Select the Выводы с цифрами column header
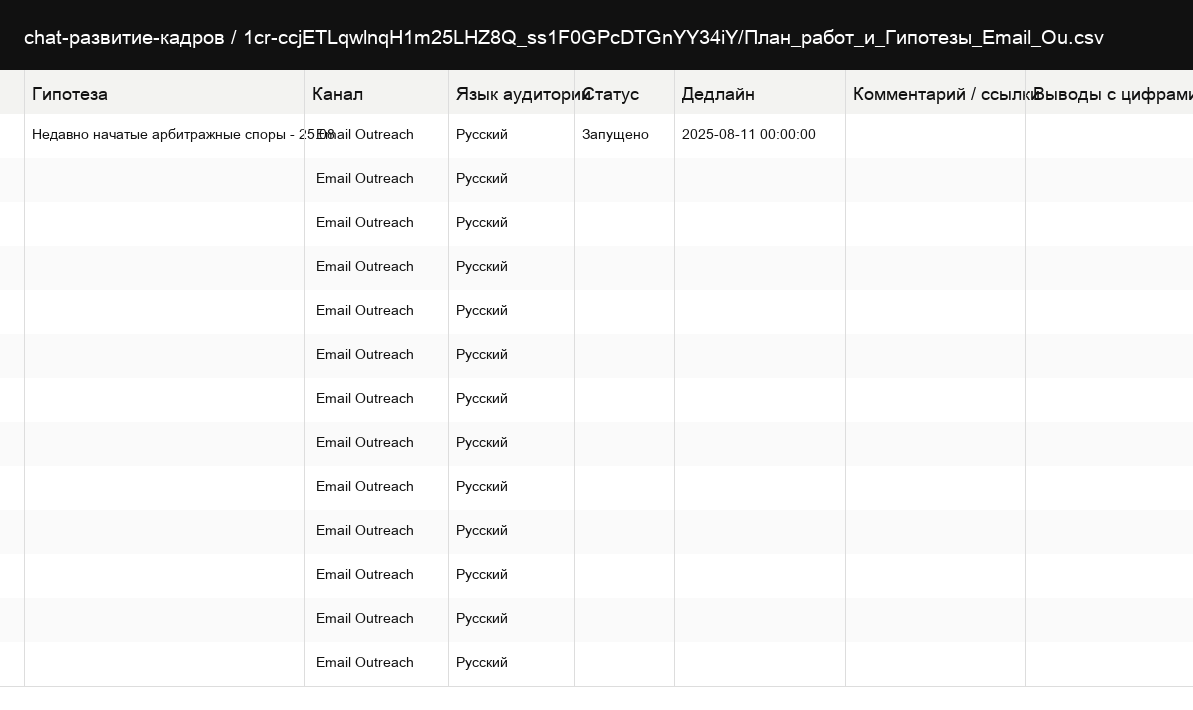Viewport: 1193px width, 710px height. click(x=1109, y=94)
